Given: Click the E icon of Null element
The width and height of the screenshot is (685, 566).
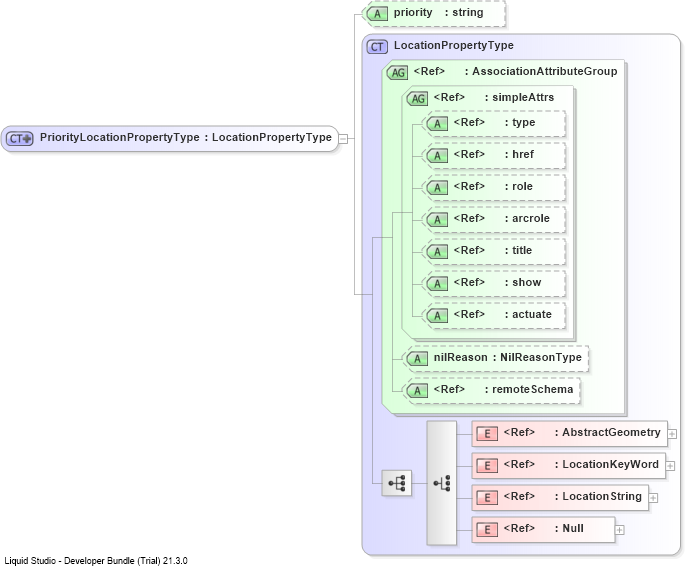Looking at the screenshot, I should pyautogui.click(x=487, y=530).
